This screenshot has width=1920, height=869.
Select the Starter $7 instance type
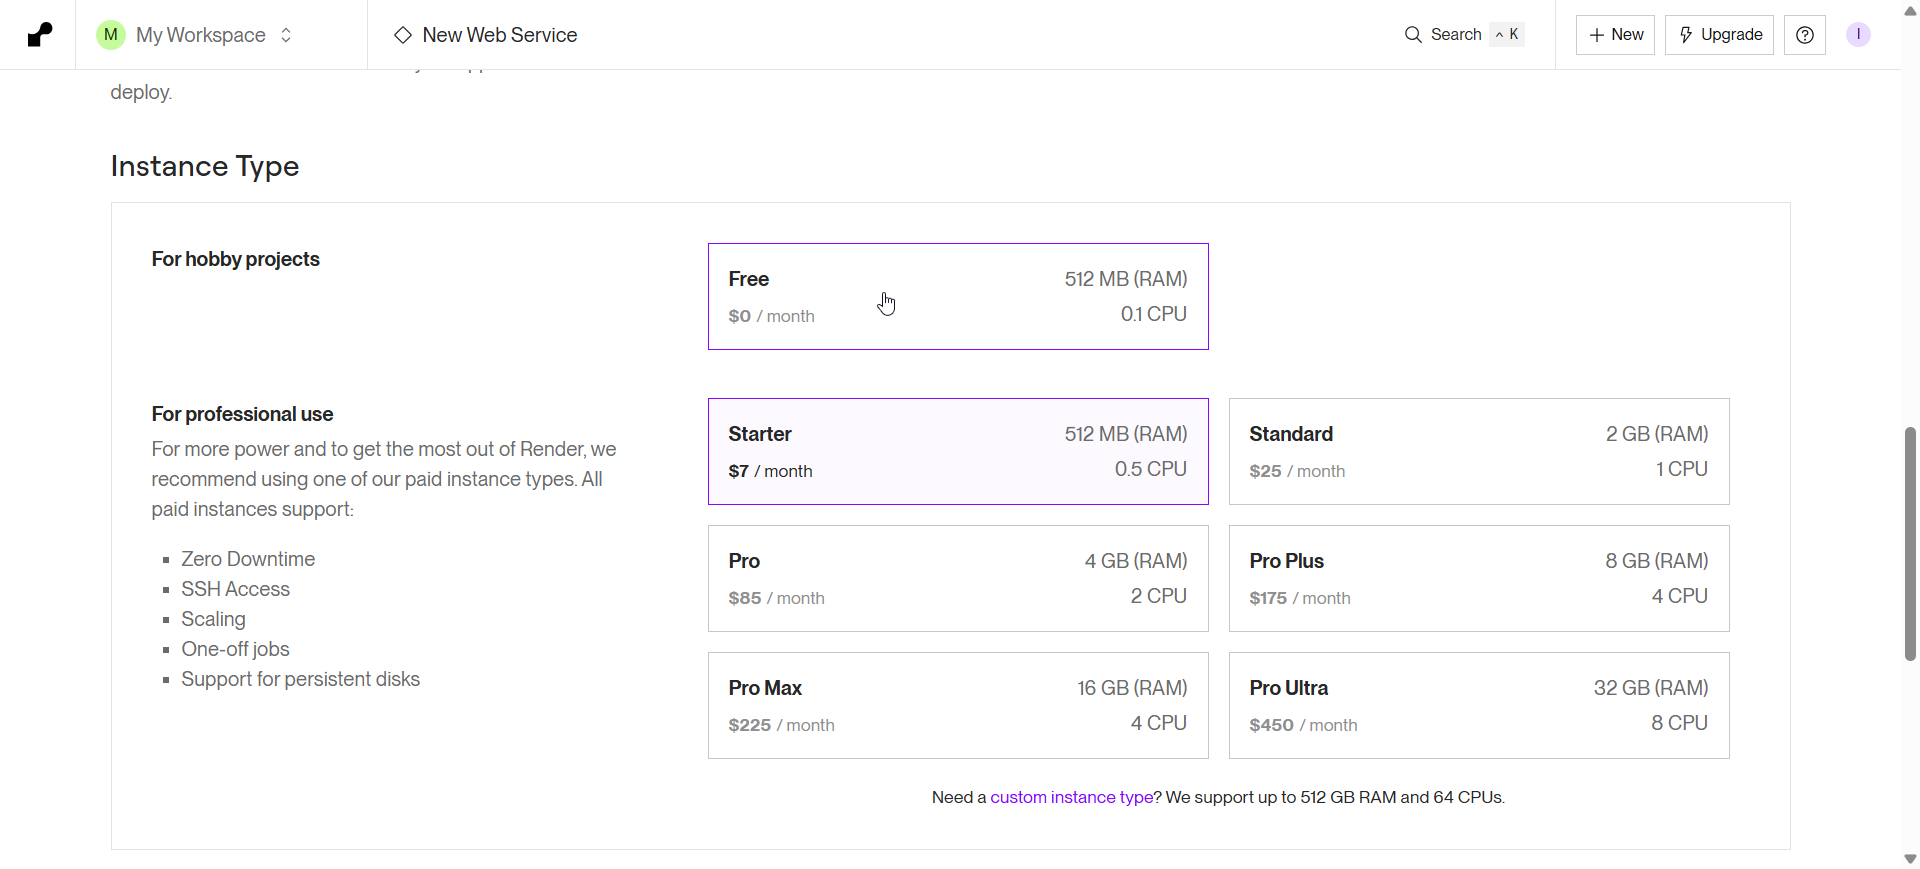point(957,452)
